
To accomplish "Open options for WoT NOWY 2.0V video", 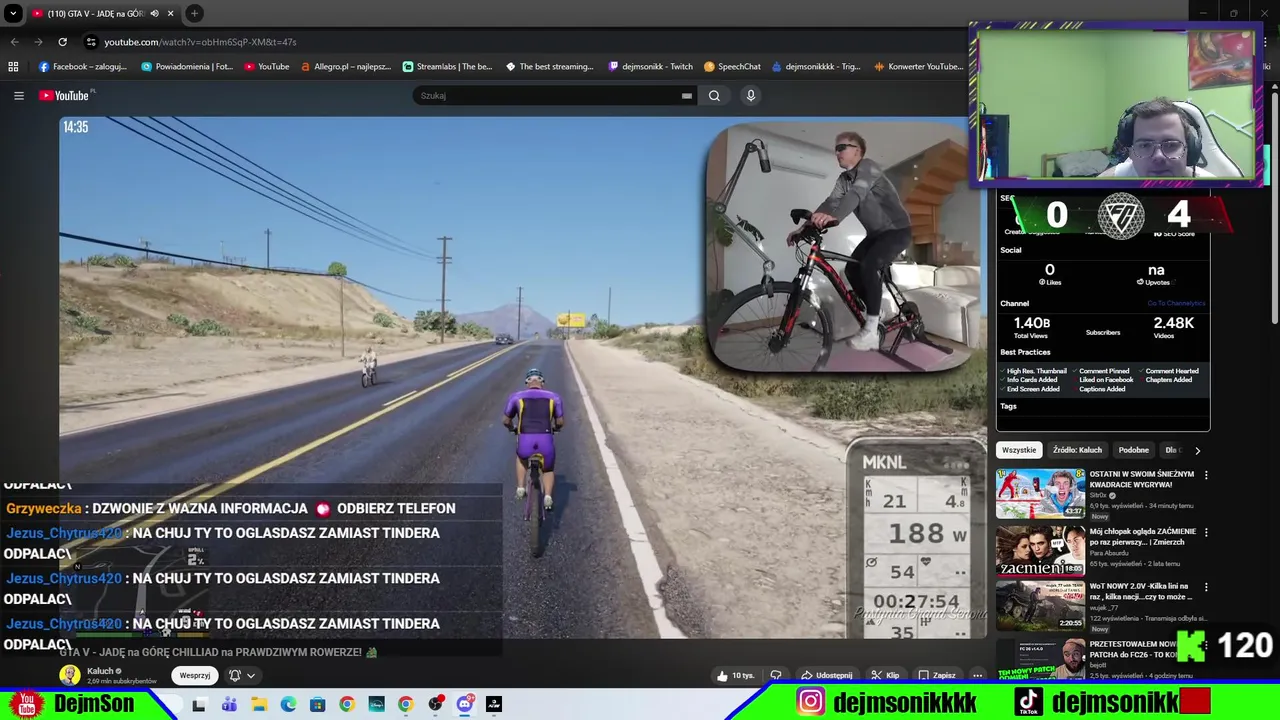I will coord(1205,587).
